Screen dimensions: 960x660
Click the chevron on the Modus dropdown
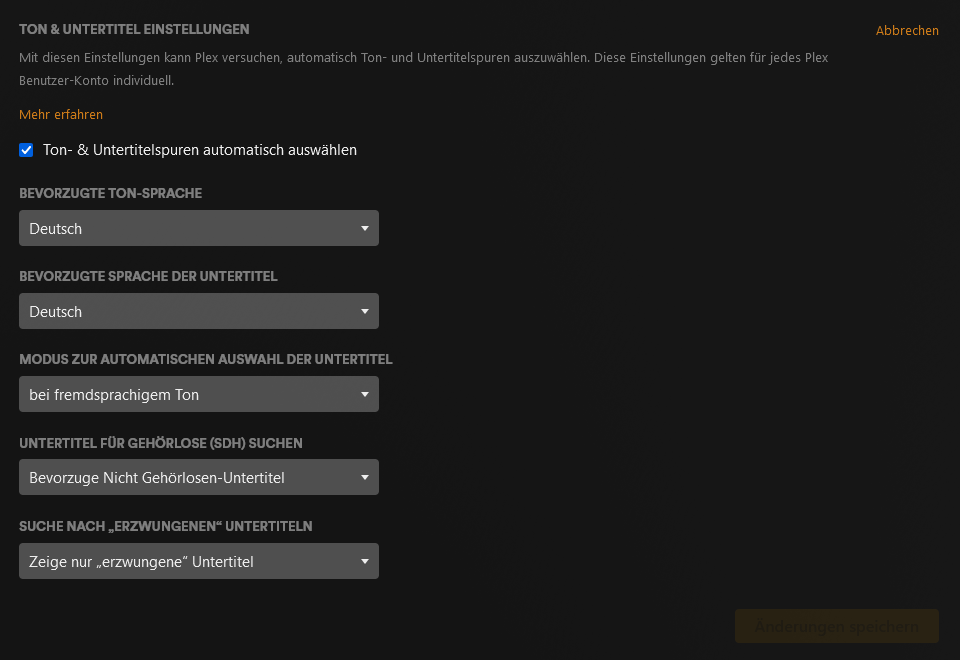(366, 394)
